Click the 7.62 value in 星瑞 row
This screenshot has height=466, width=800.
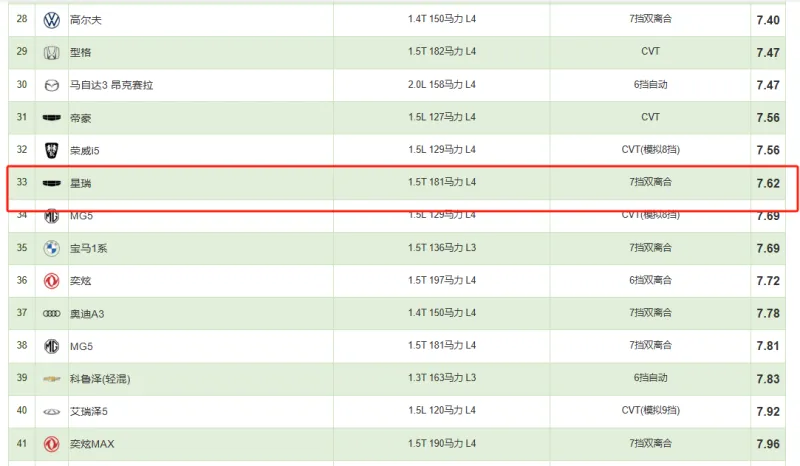pos(767,184)
